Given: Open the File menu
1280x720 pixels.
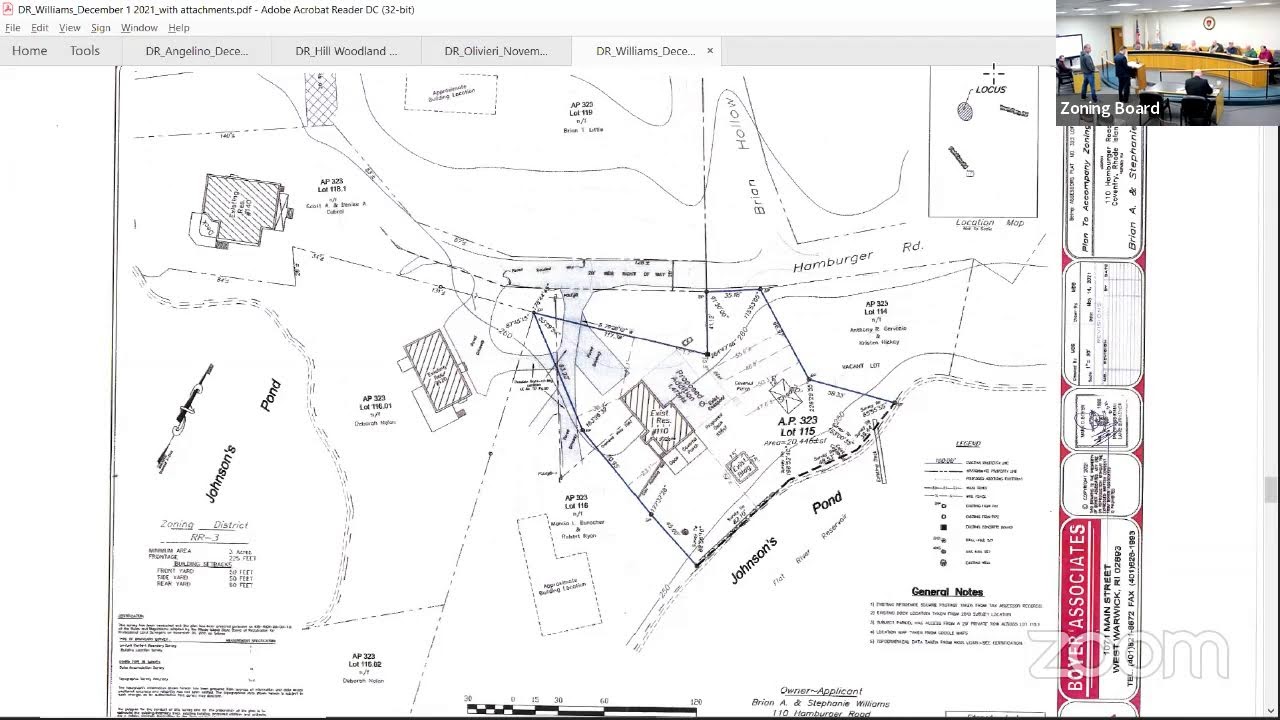Looking at the screenshot, I should click(13, 28).
